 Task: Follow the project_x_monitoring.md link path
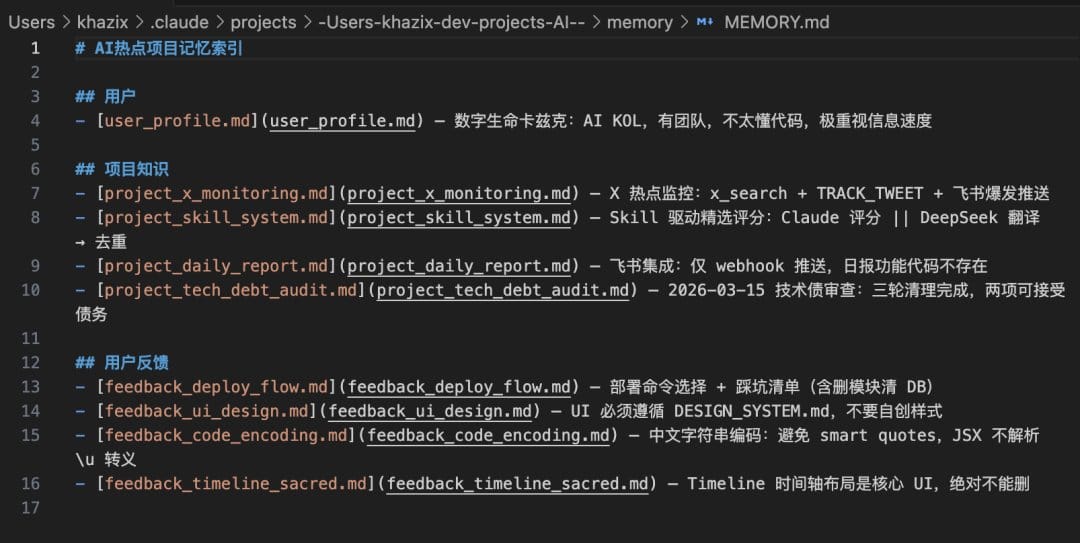point(459,194)
